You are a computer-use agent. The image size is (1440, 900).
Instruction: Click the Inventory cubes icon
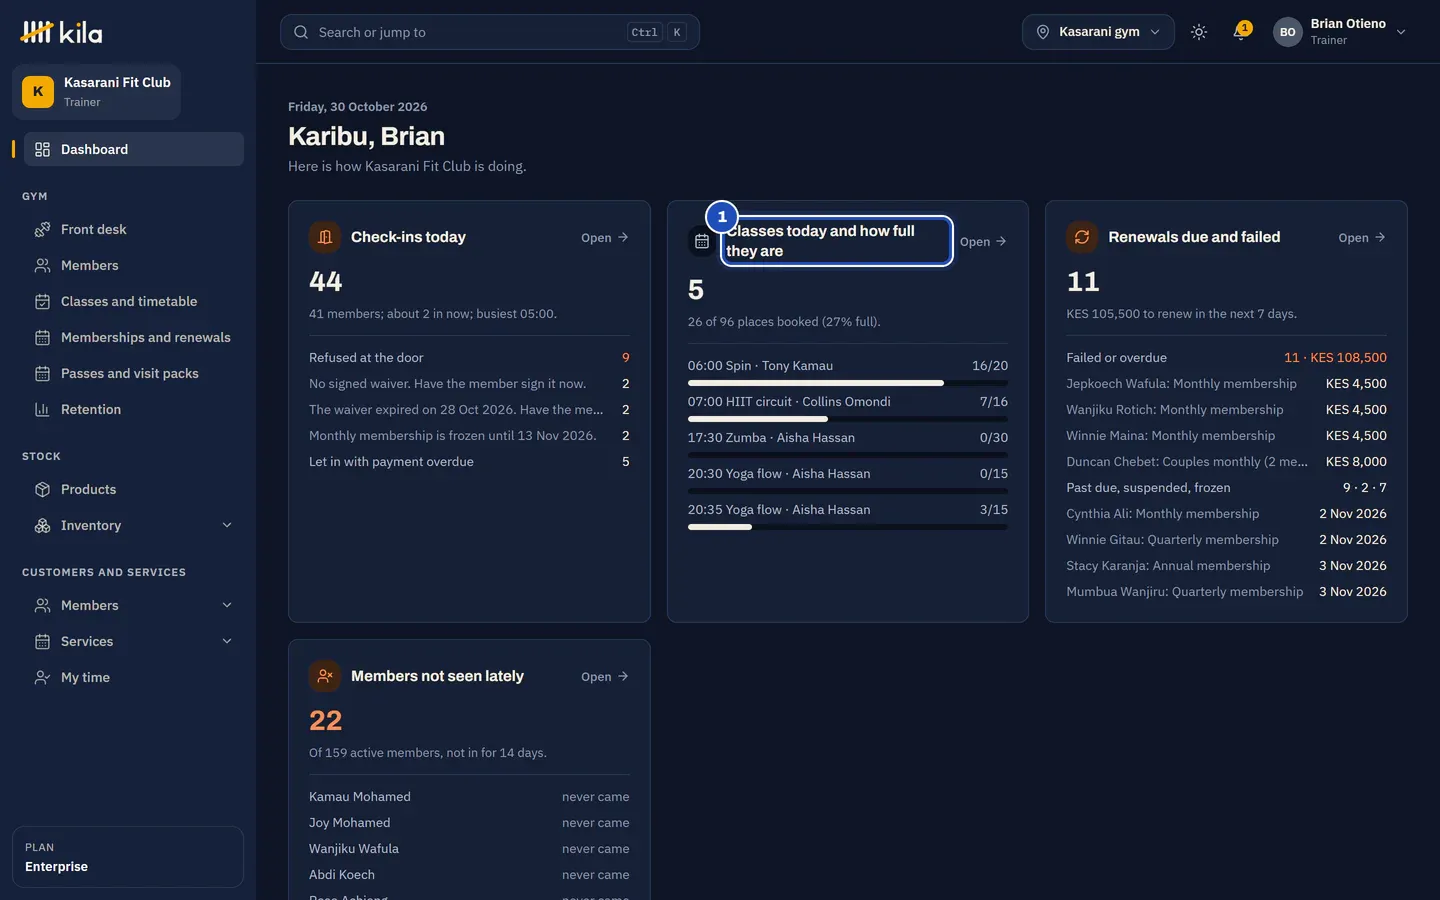click(x=42, y=525)
